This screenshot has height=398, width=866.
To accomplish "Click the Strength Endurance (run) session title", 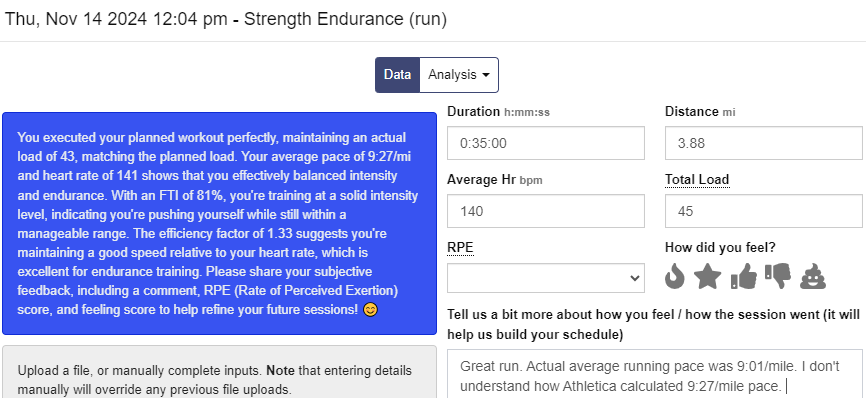I will click(x=345, y=19).
